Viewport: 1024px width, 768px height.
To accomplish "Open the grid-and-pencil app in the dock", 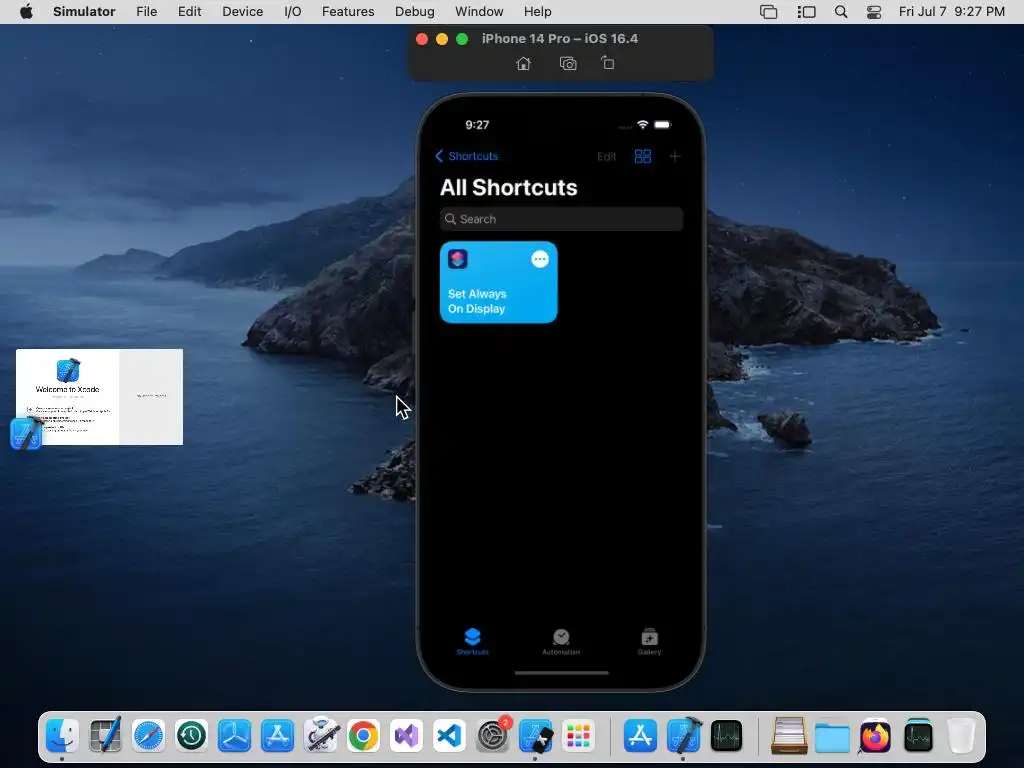I will tap(105, 736).
